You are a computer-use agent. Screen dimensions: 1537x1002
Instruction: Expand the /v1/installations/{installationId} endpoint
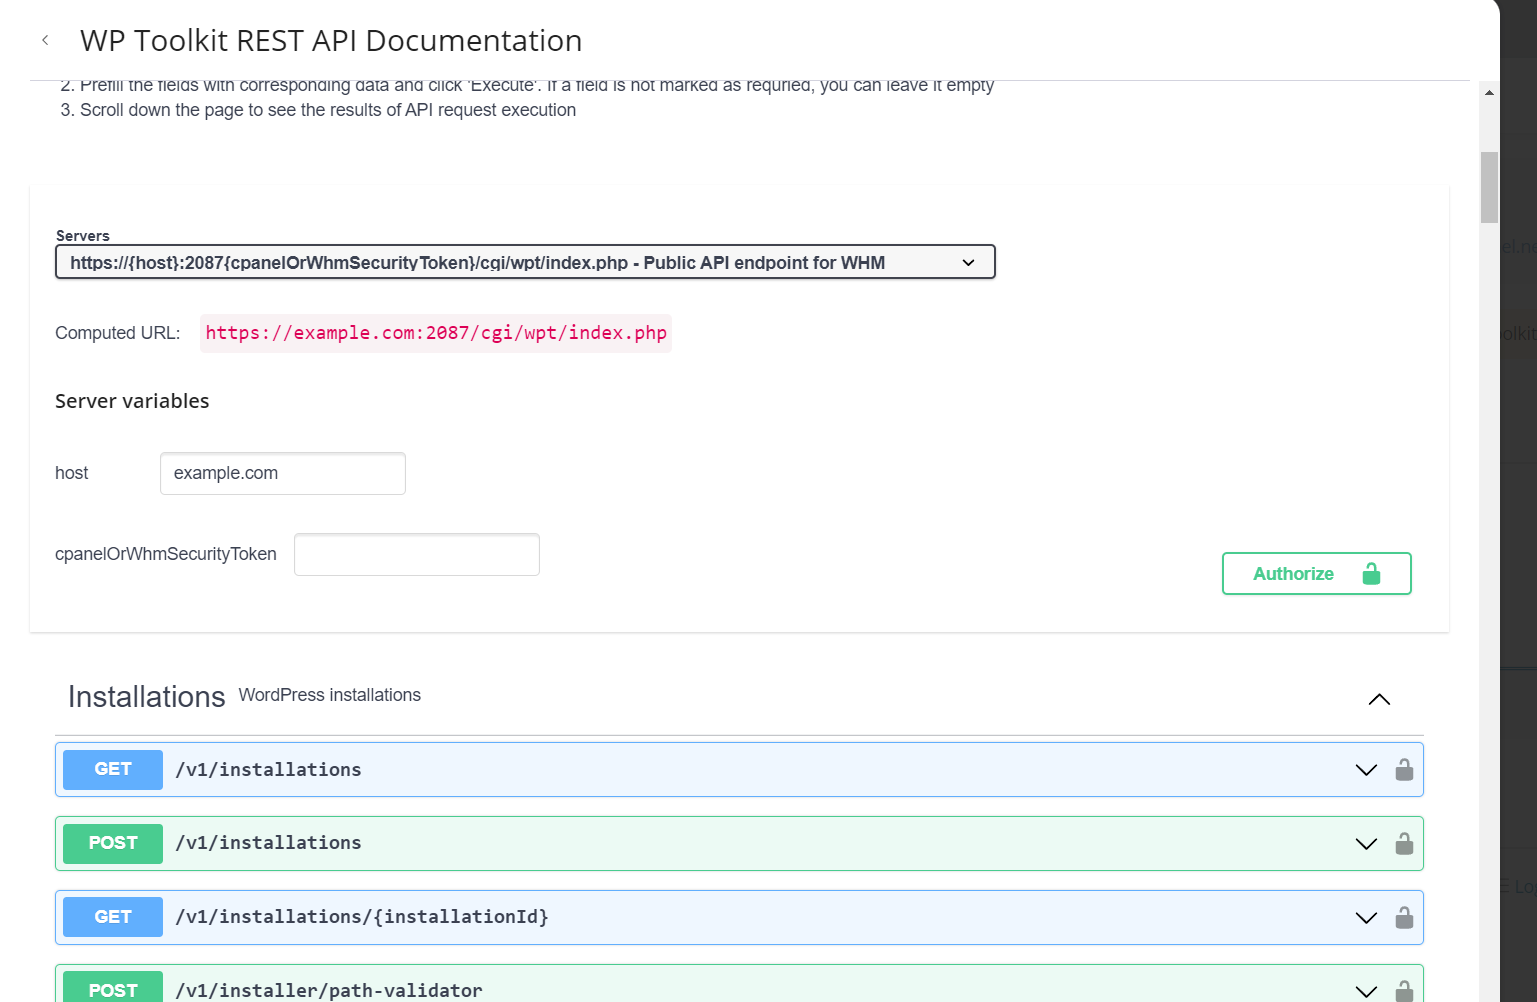[1366, 917]
